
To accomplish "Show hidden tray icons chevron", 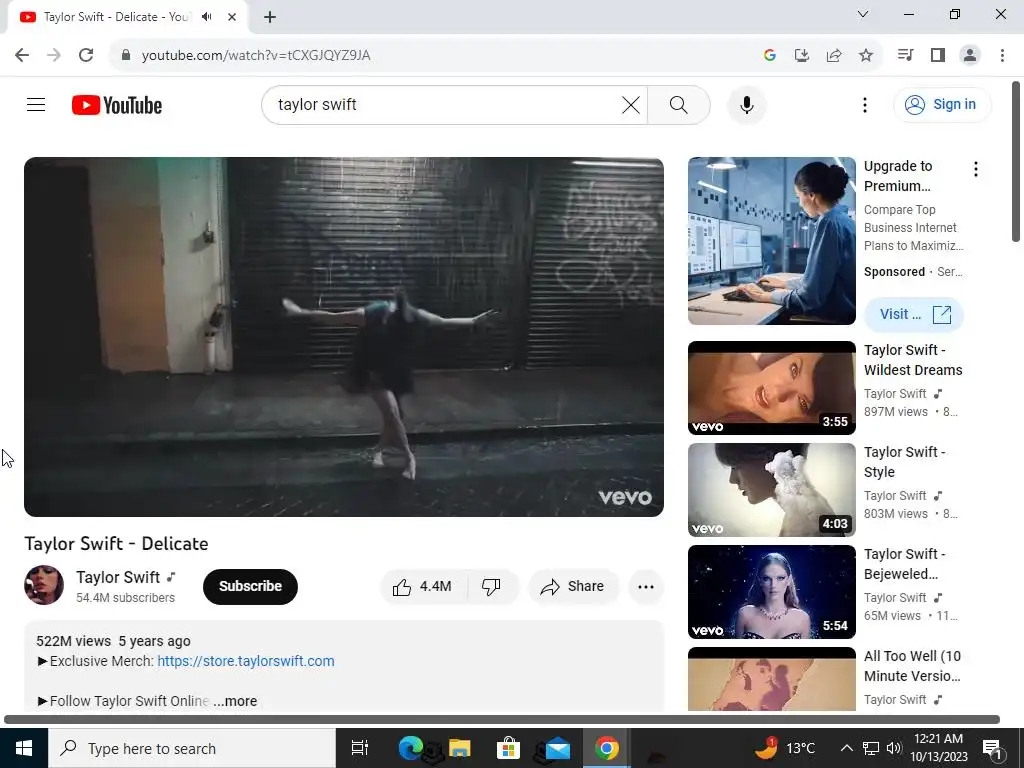I will coord(846,748).
